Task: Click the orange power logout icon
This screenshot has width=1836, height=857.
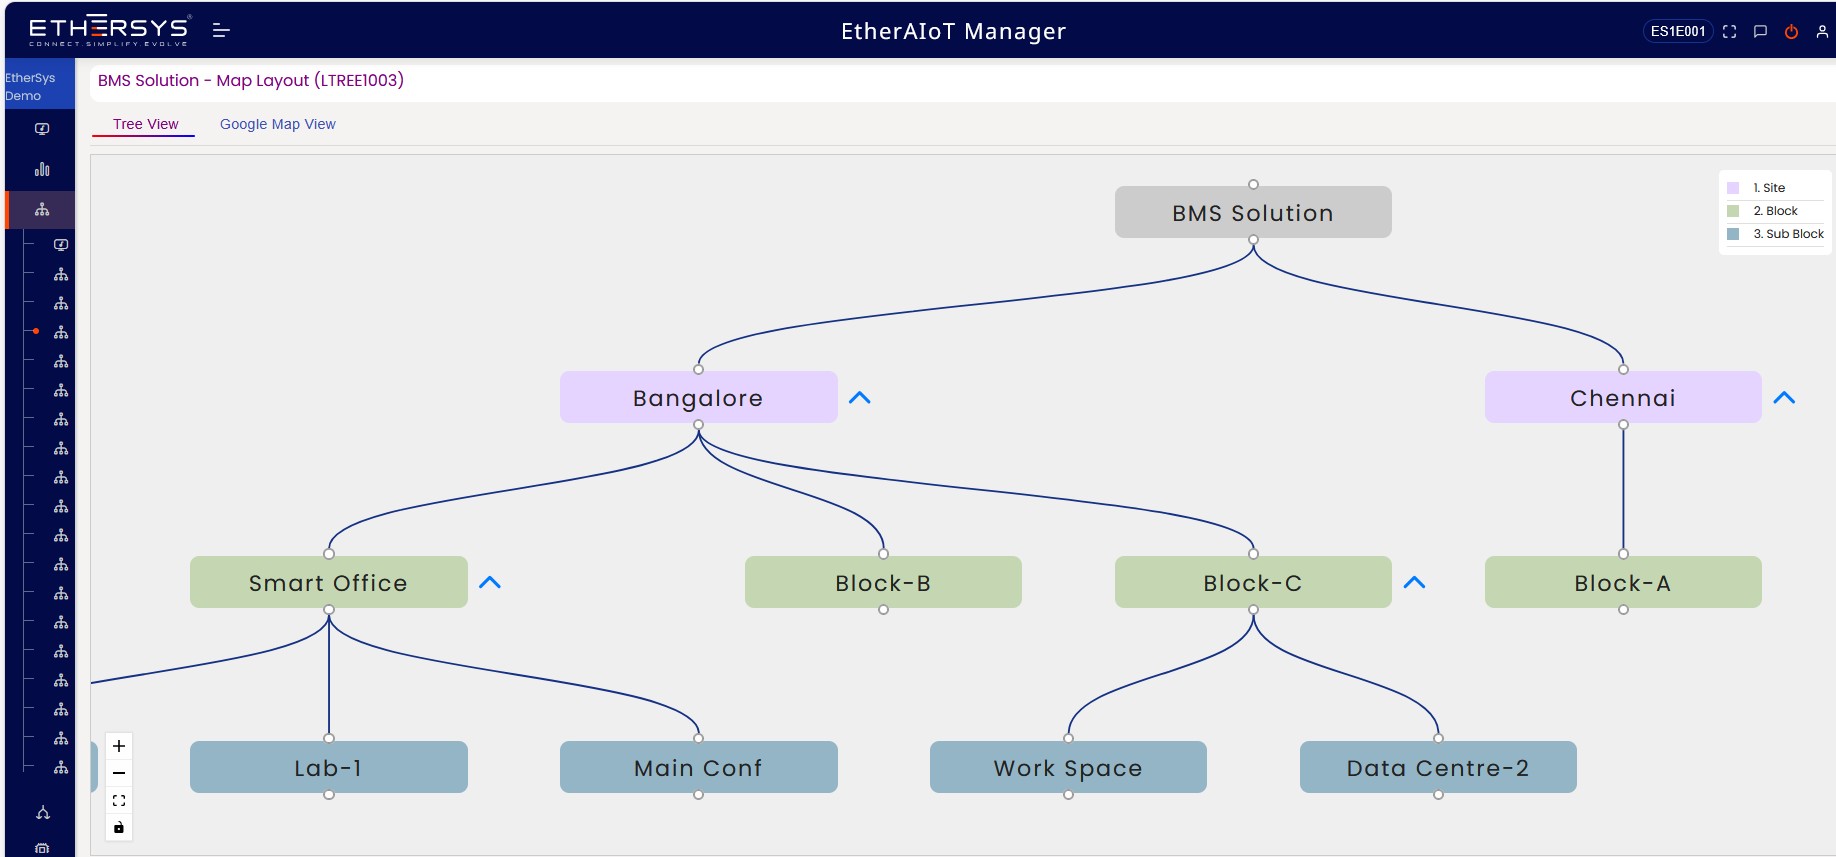Action: pos(1791,32)
